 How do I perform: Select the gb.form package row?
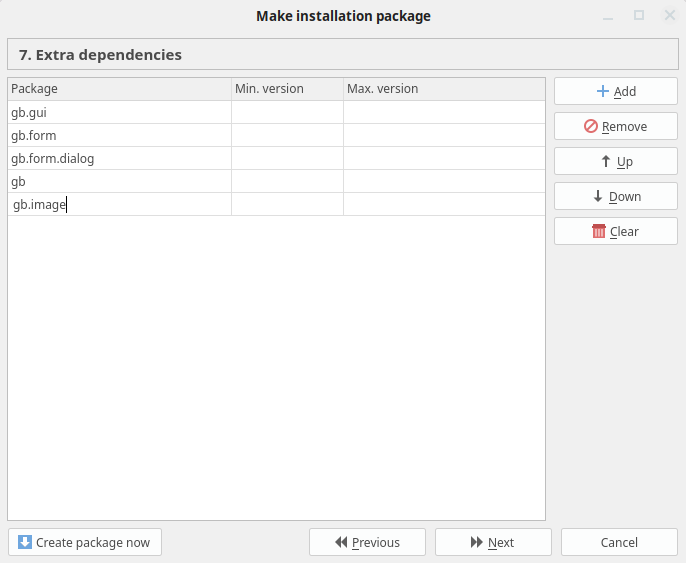coord(276,135)
